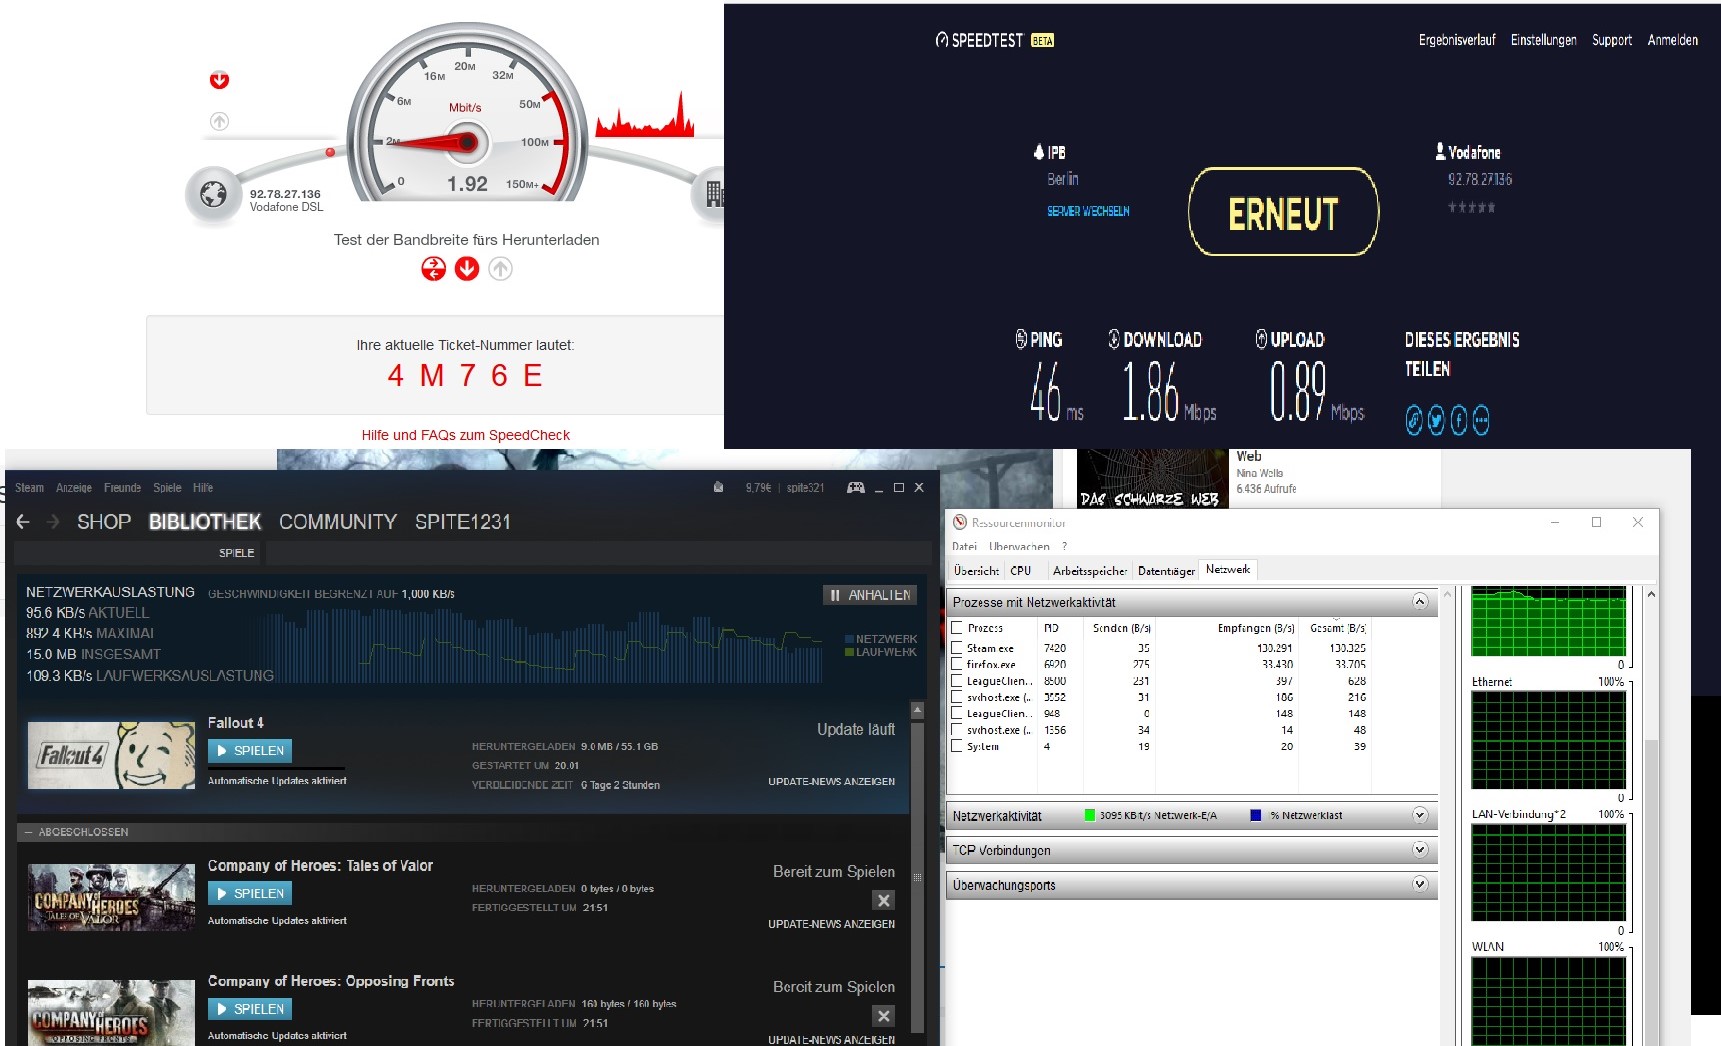Click the globe icon above the Vodafone DSL IP
Viewport: 1721px width, 1046px height.
[x=213, y=194]
